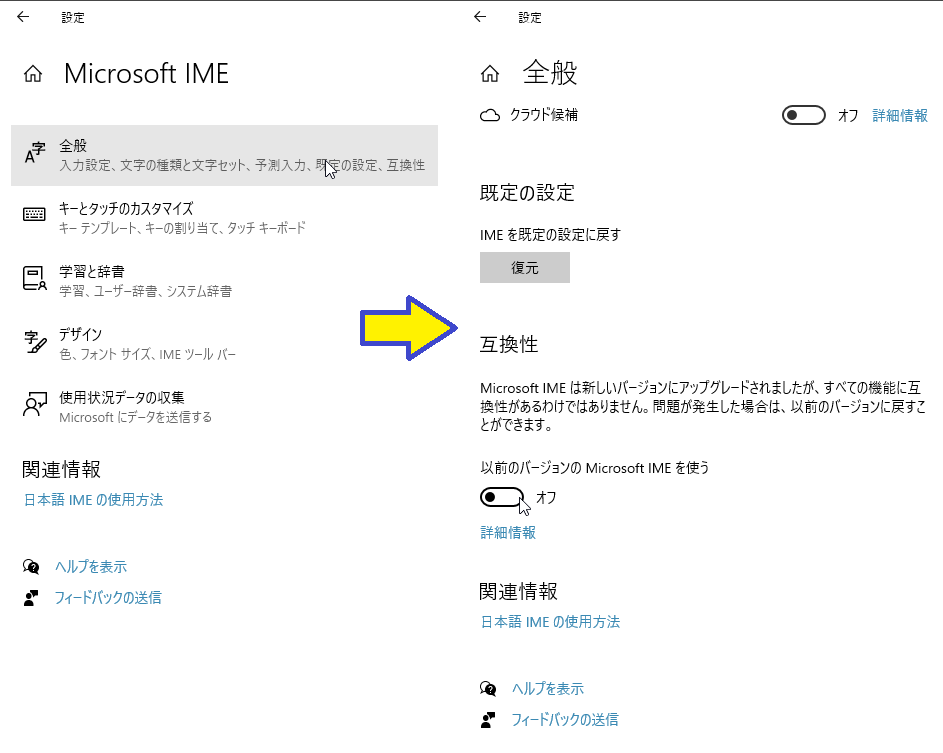Click the 全般 A字 icon

(x=35, y=153)
